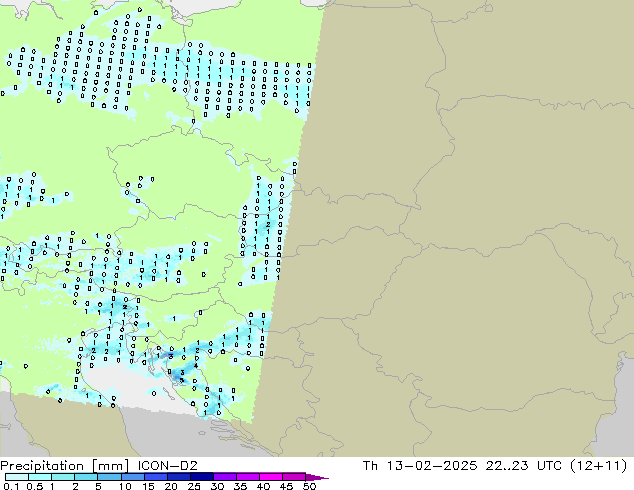Click the 0.5–1 mm legend color swatch
Image resolution: width=634 pixels, height=490 pixels.
pyautogui.click(x=40, y=477)
